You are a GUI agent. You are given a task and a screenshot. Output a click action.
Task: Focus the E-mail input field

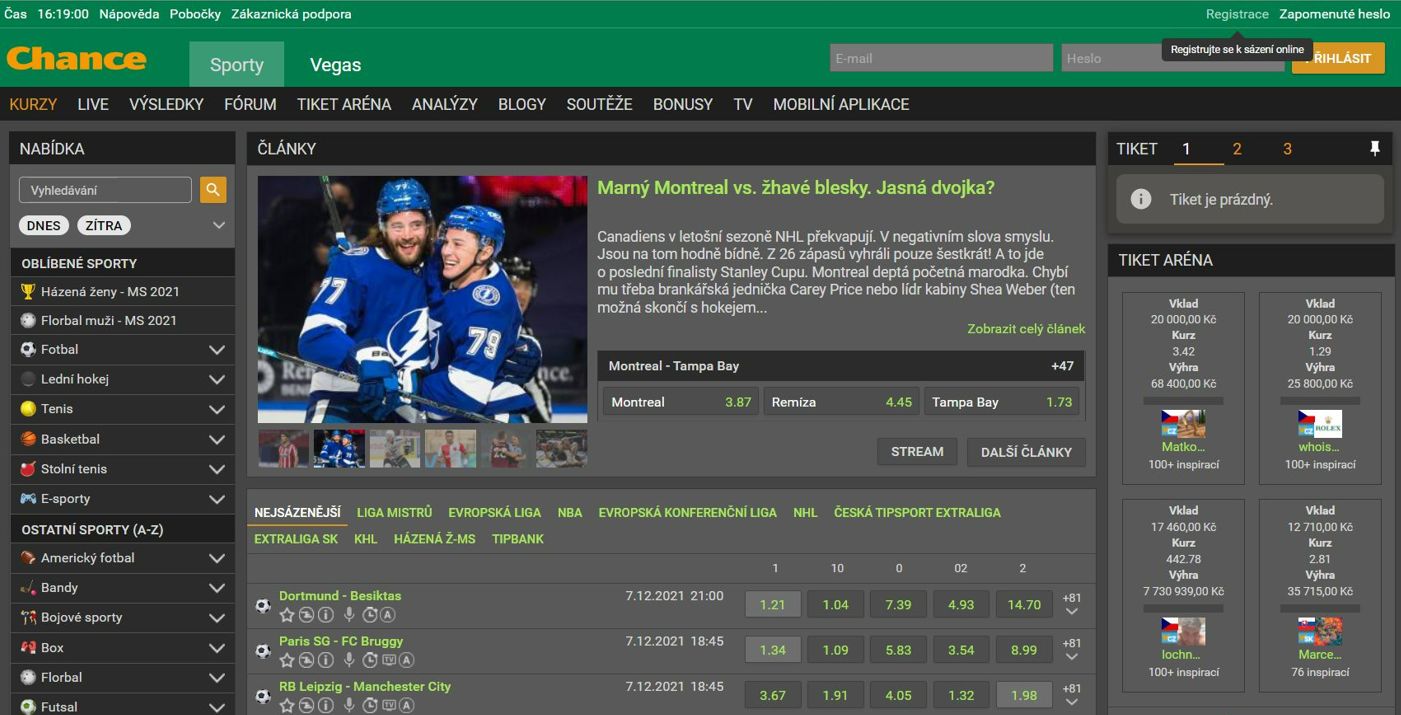(x=941, y=58)
